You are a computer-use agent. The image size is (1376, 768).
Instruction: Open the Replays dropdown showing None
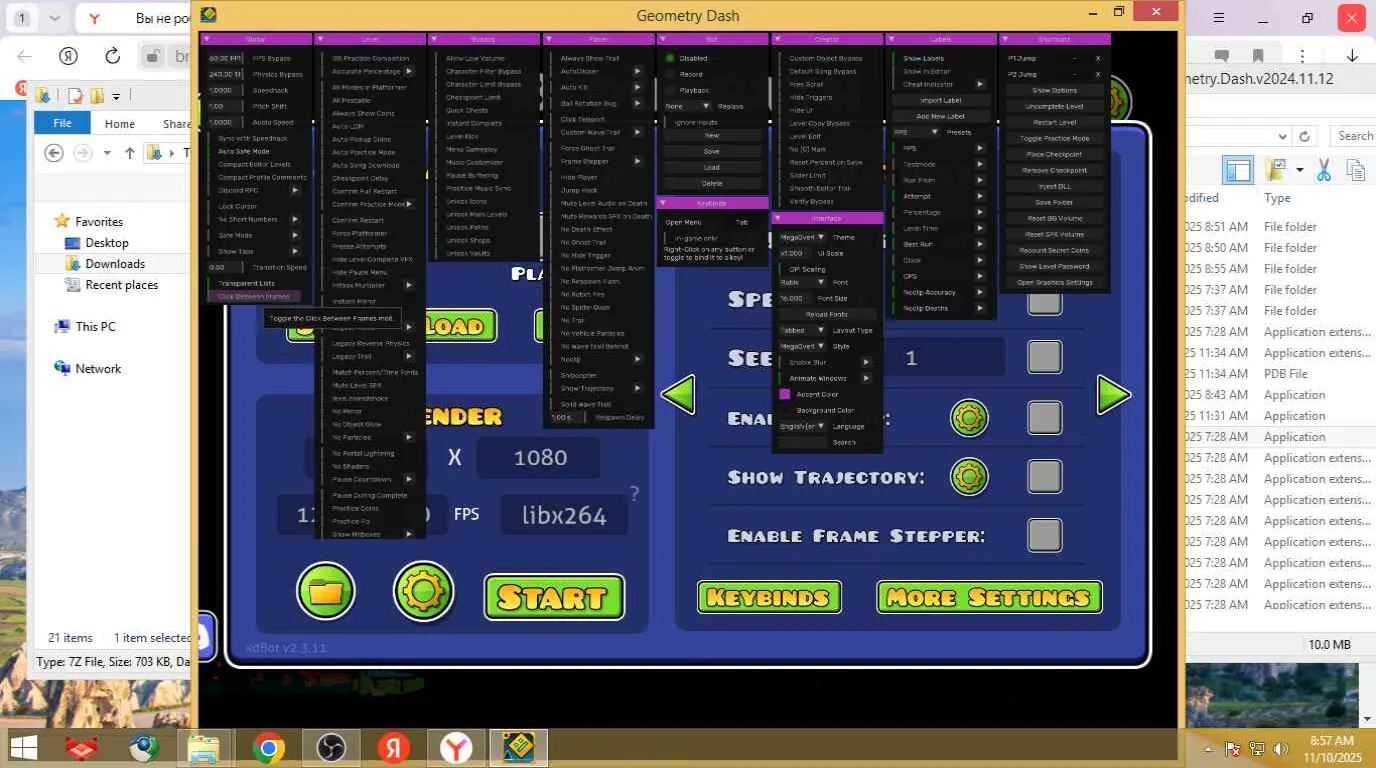click(688, 106)
